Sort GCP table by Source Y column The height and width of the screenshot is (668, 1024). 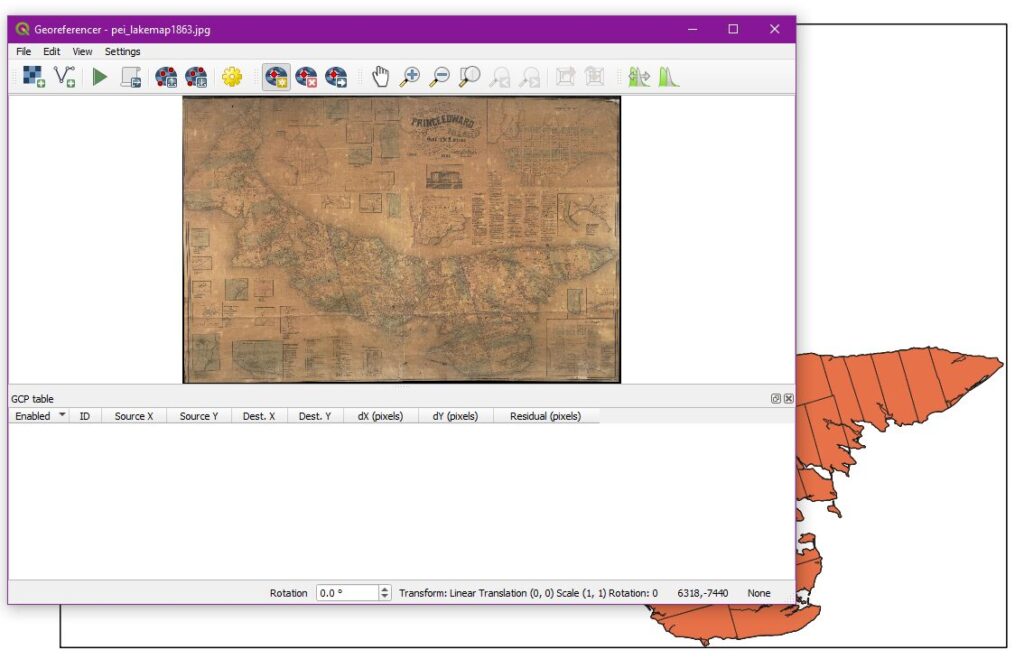199,416
